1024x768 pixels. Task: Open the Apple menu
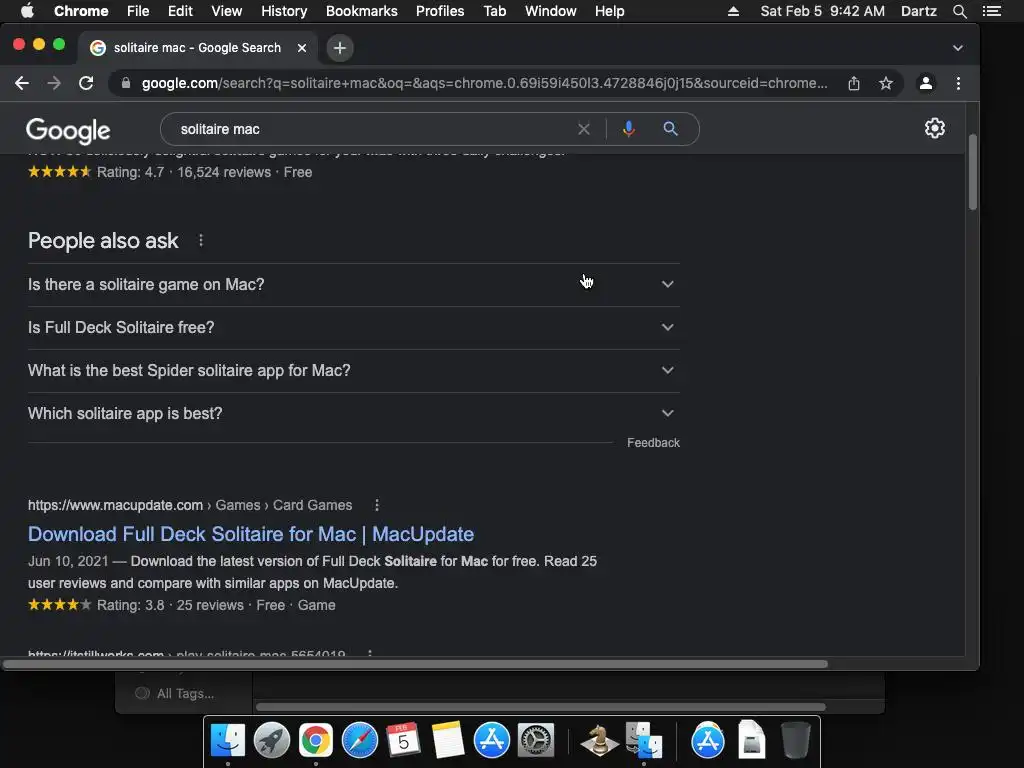pyautogui.click(x=27, y=11)
